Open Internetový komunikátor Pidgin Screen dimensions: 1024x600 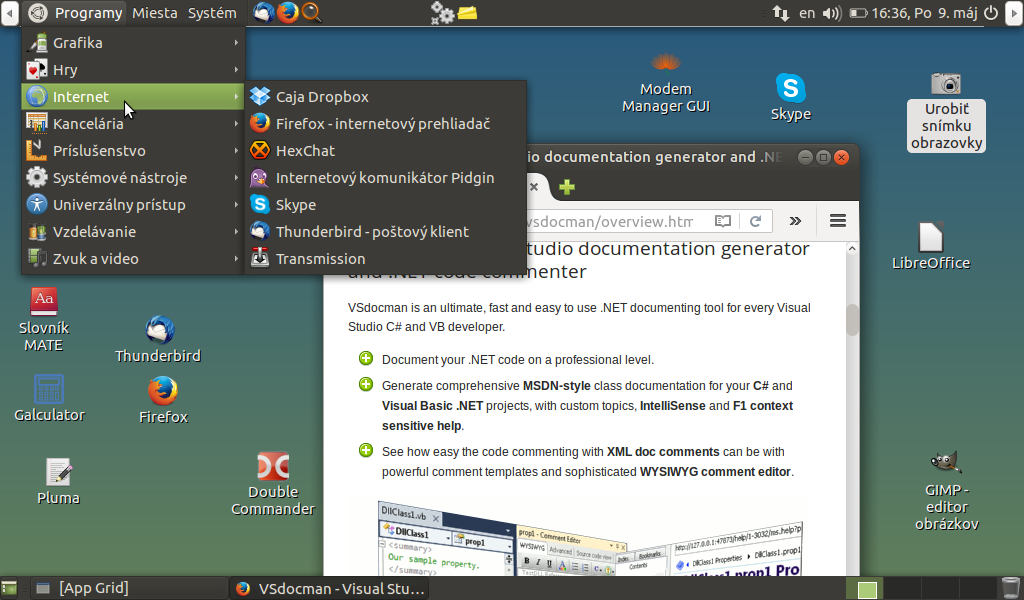point(385,178)
